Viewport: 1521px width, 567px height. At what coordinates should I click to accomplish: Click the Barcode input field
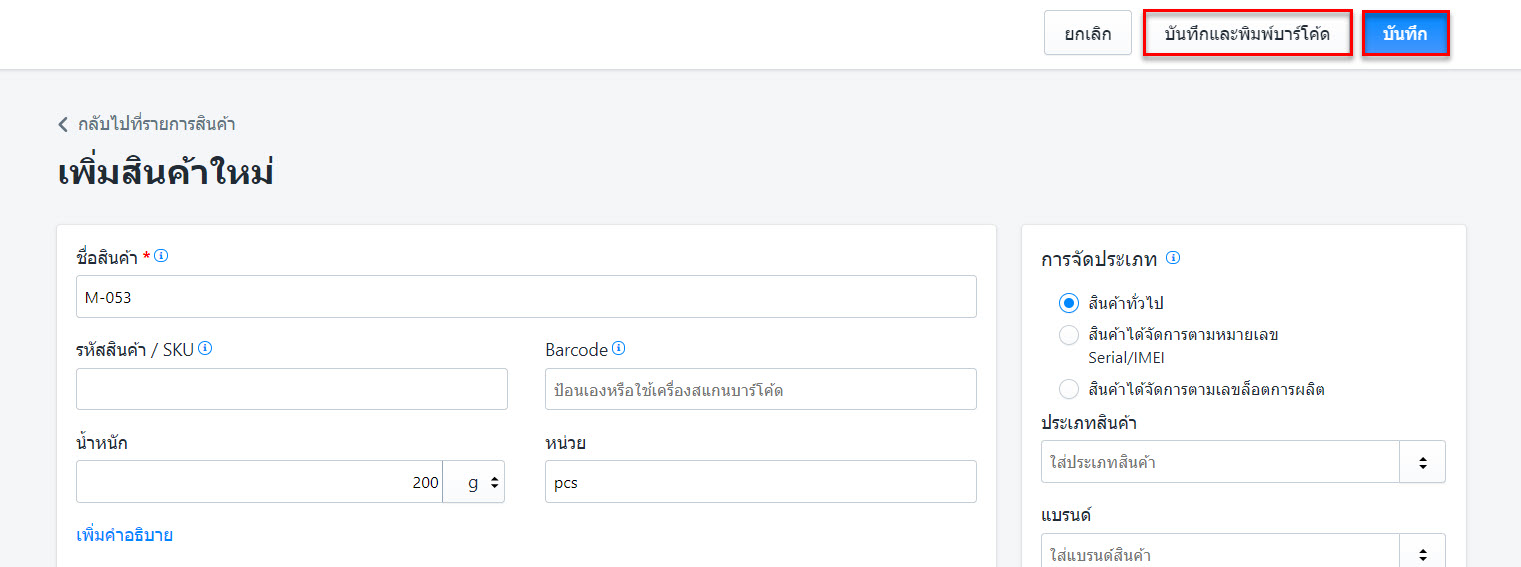point(760,389)
